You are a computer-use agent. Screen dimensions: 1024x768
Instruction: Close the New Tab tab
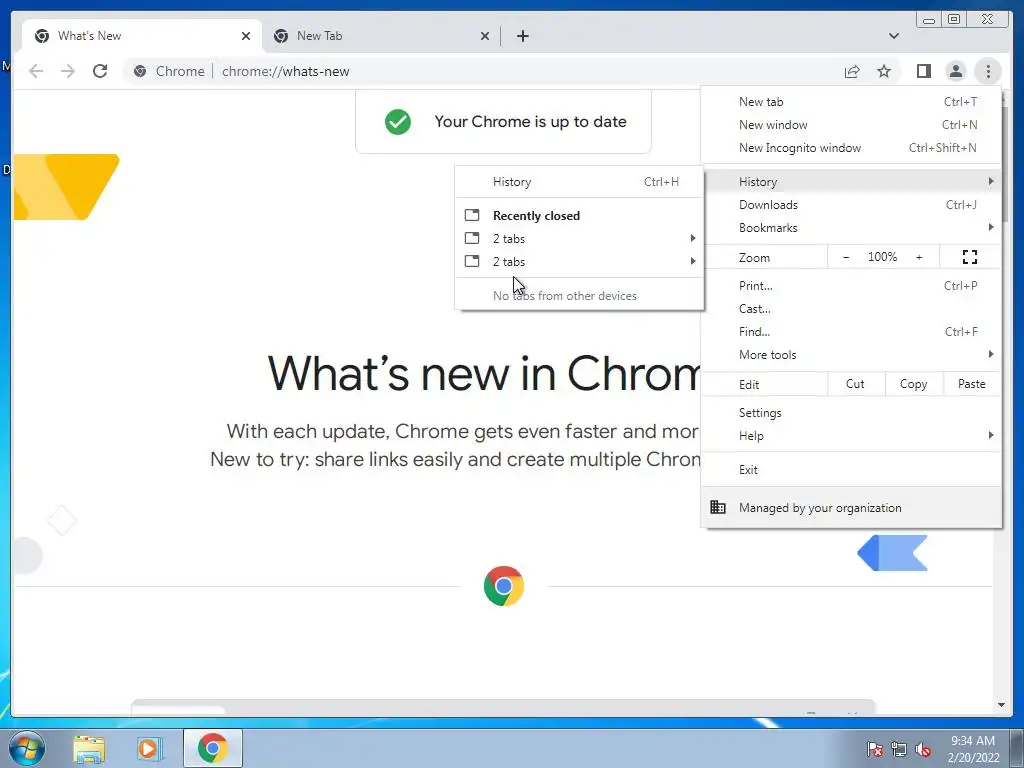485,36
